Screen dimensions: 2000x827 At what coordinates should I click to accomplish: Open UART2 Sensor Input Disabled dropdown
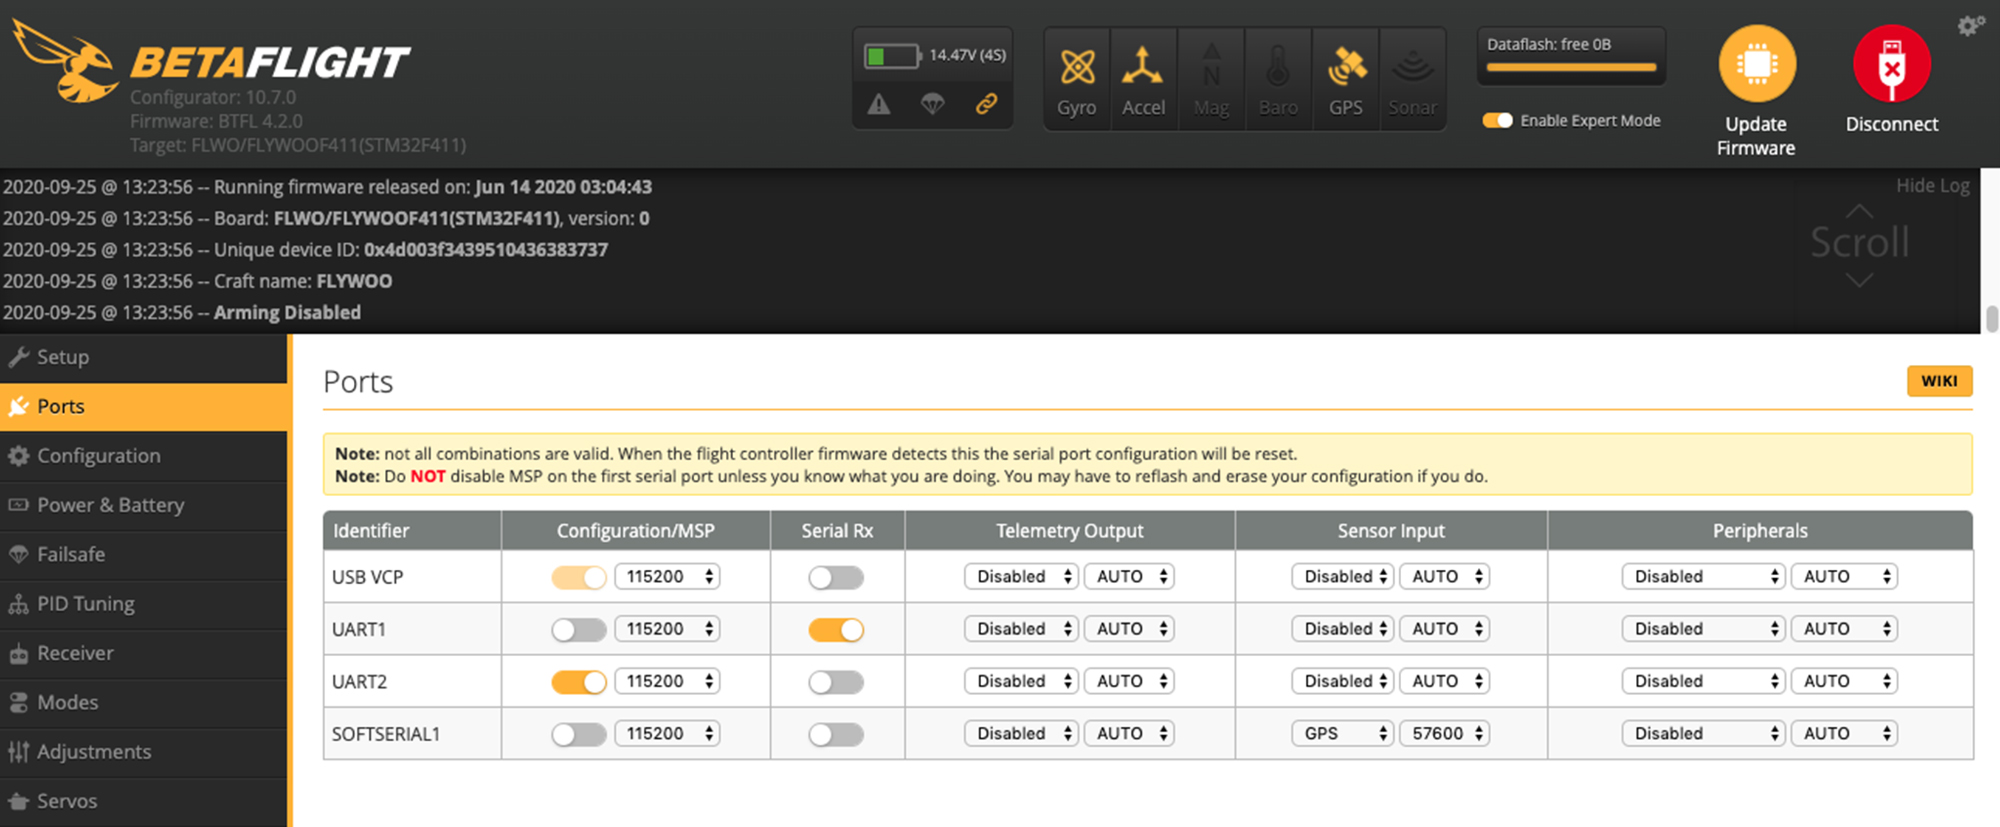[x=1342, y=681]
